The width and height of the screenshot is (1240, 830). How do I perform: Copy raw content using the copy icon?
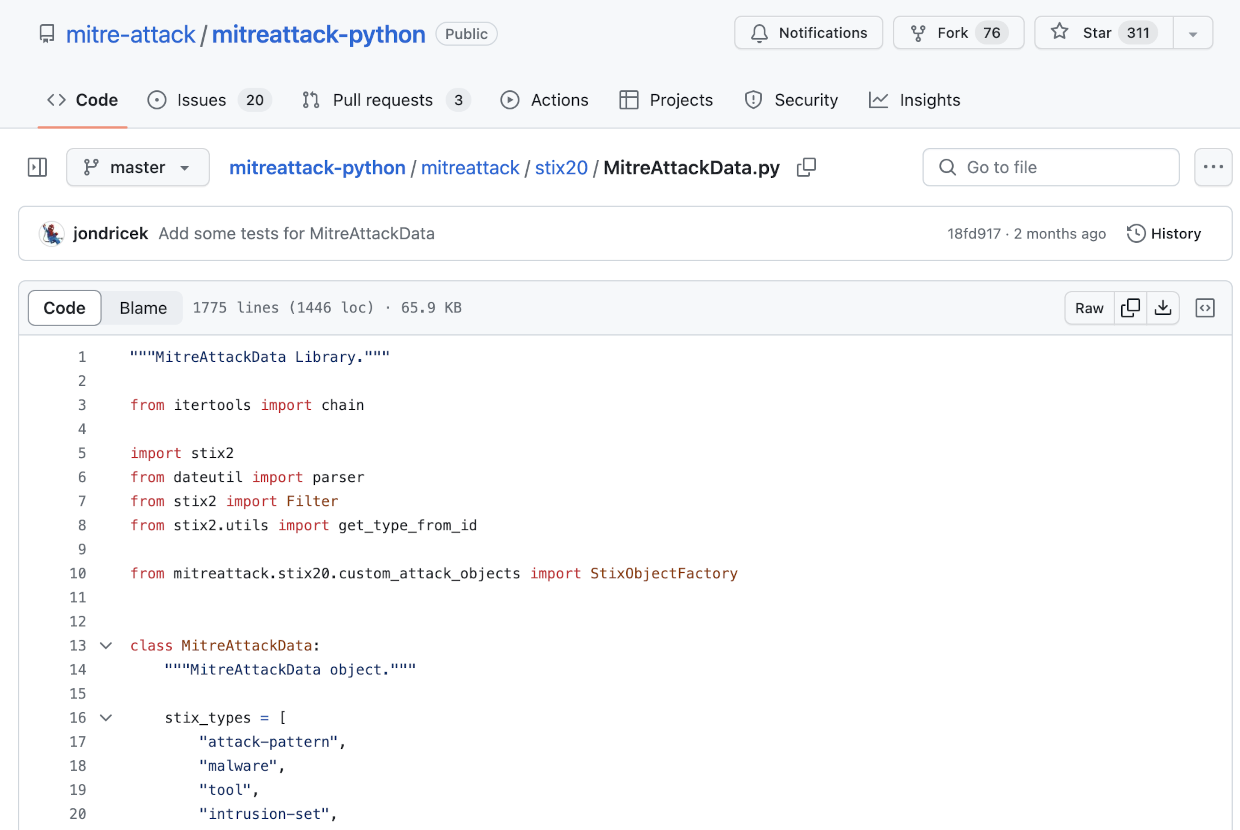pos(1130,308)
